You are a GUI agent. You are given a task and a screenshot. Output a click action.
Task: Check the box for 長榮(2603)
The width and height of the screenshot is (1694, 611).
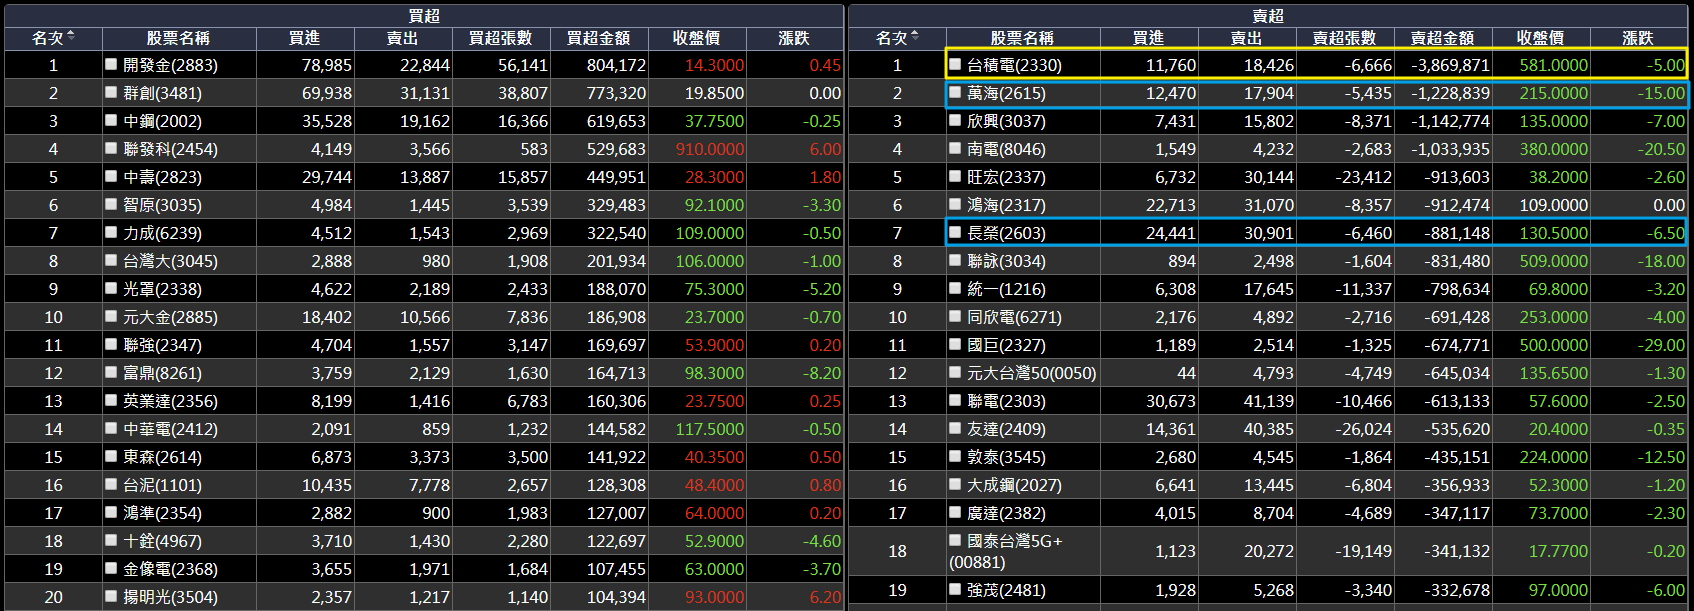click(x=955, y=232)
